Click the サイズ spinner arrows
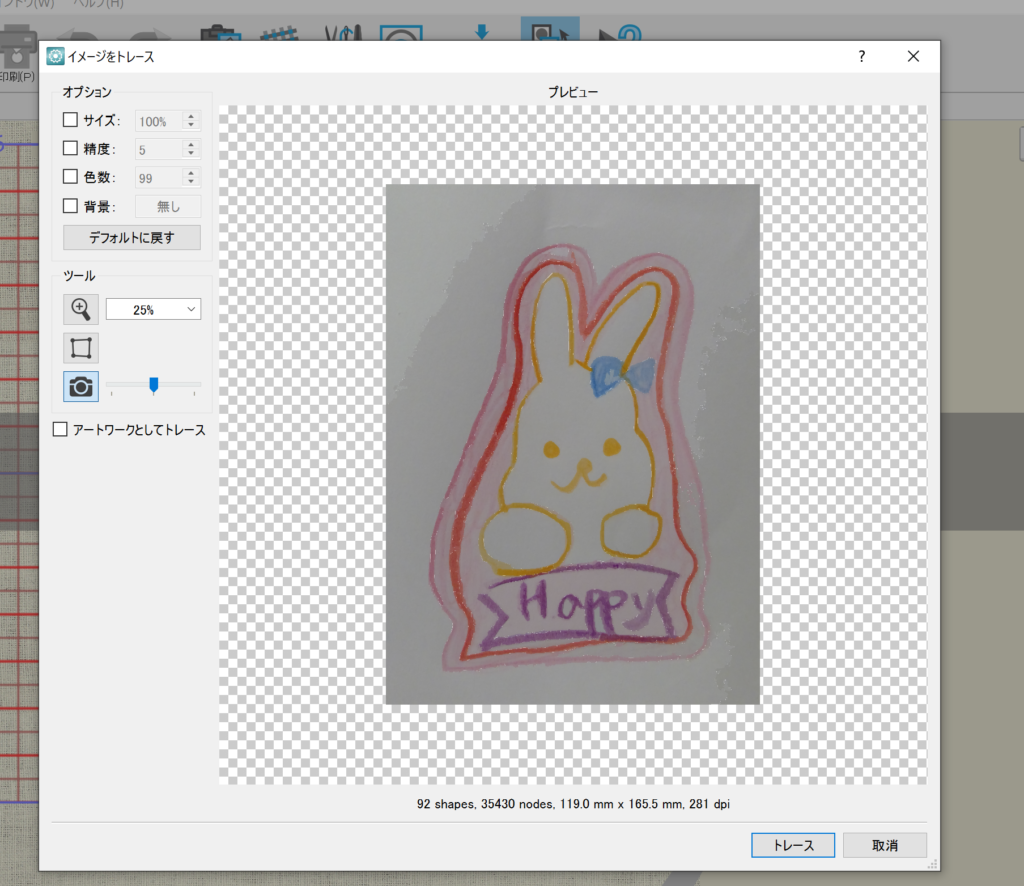 (191, 121)
